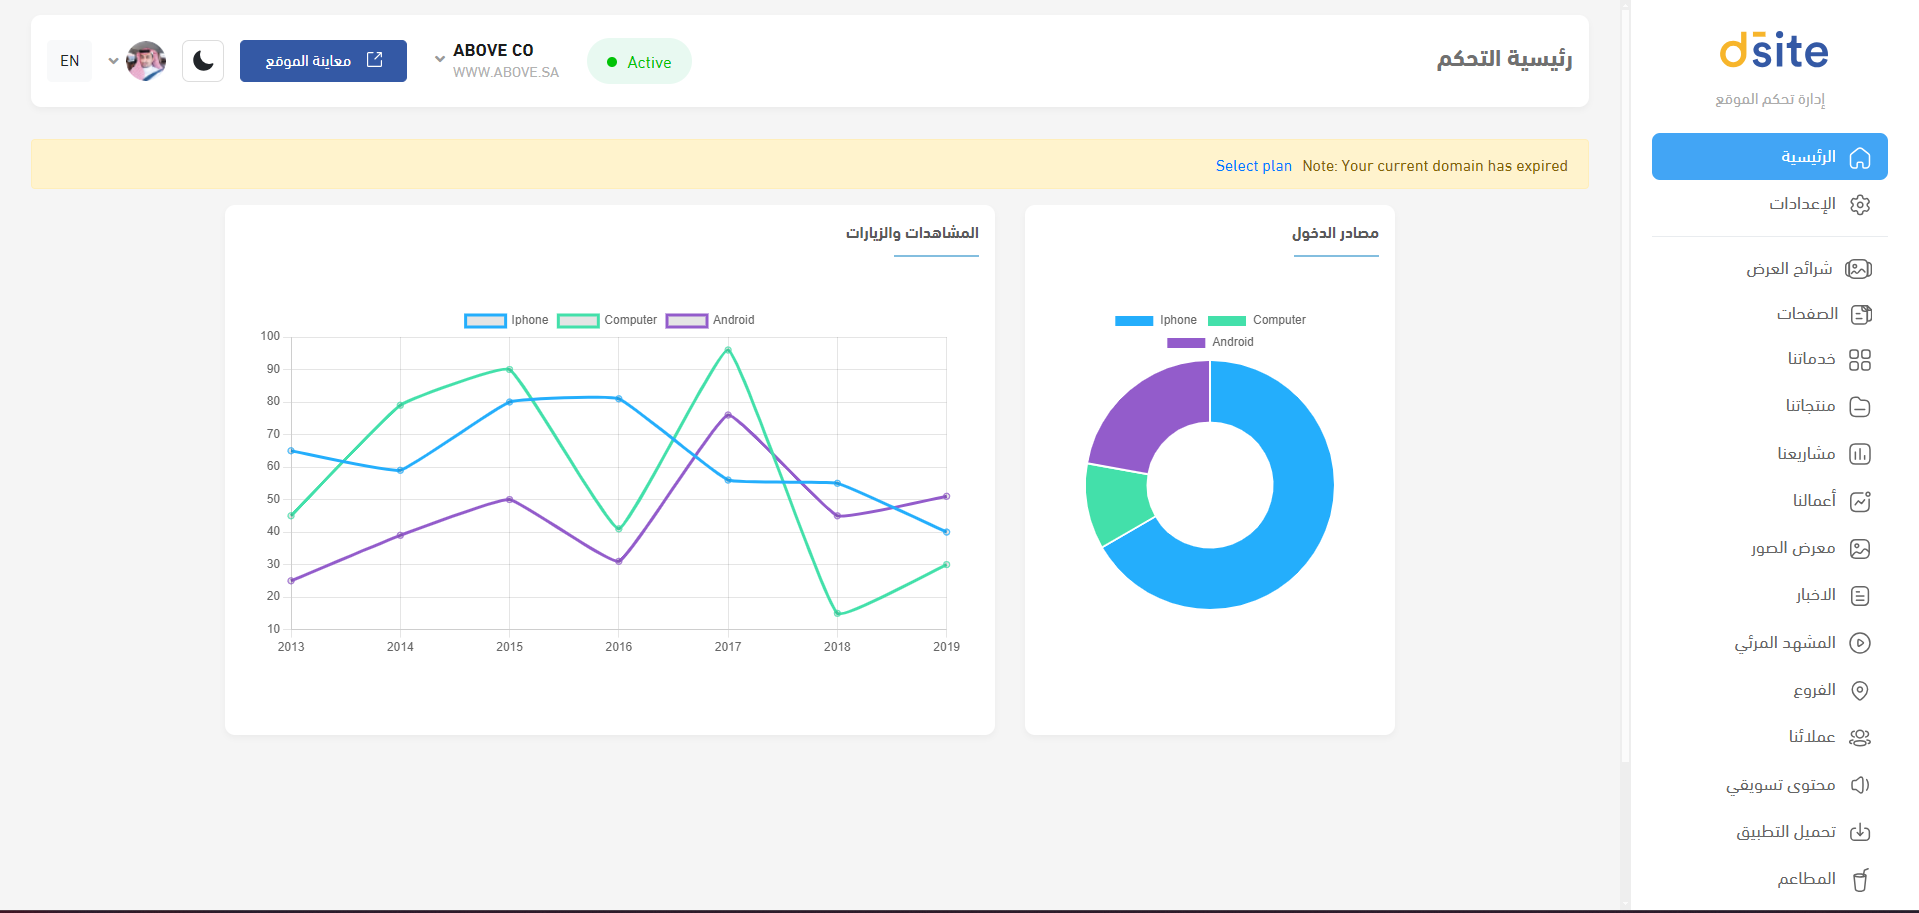1919x913 pixels.
Task: Click the green Computer doughnut segment
Action: tap(1118, 503)
